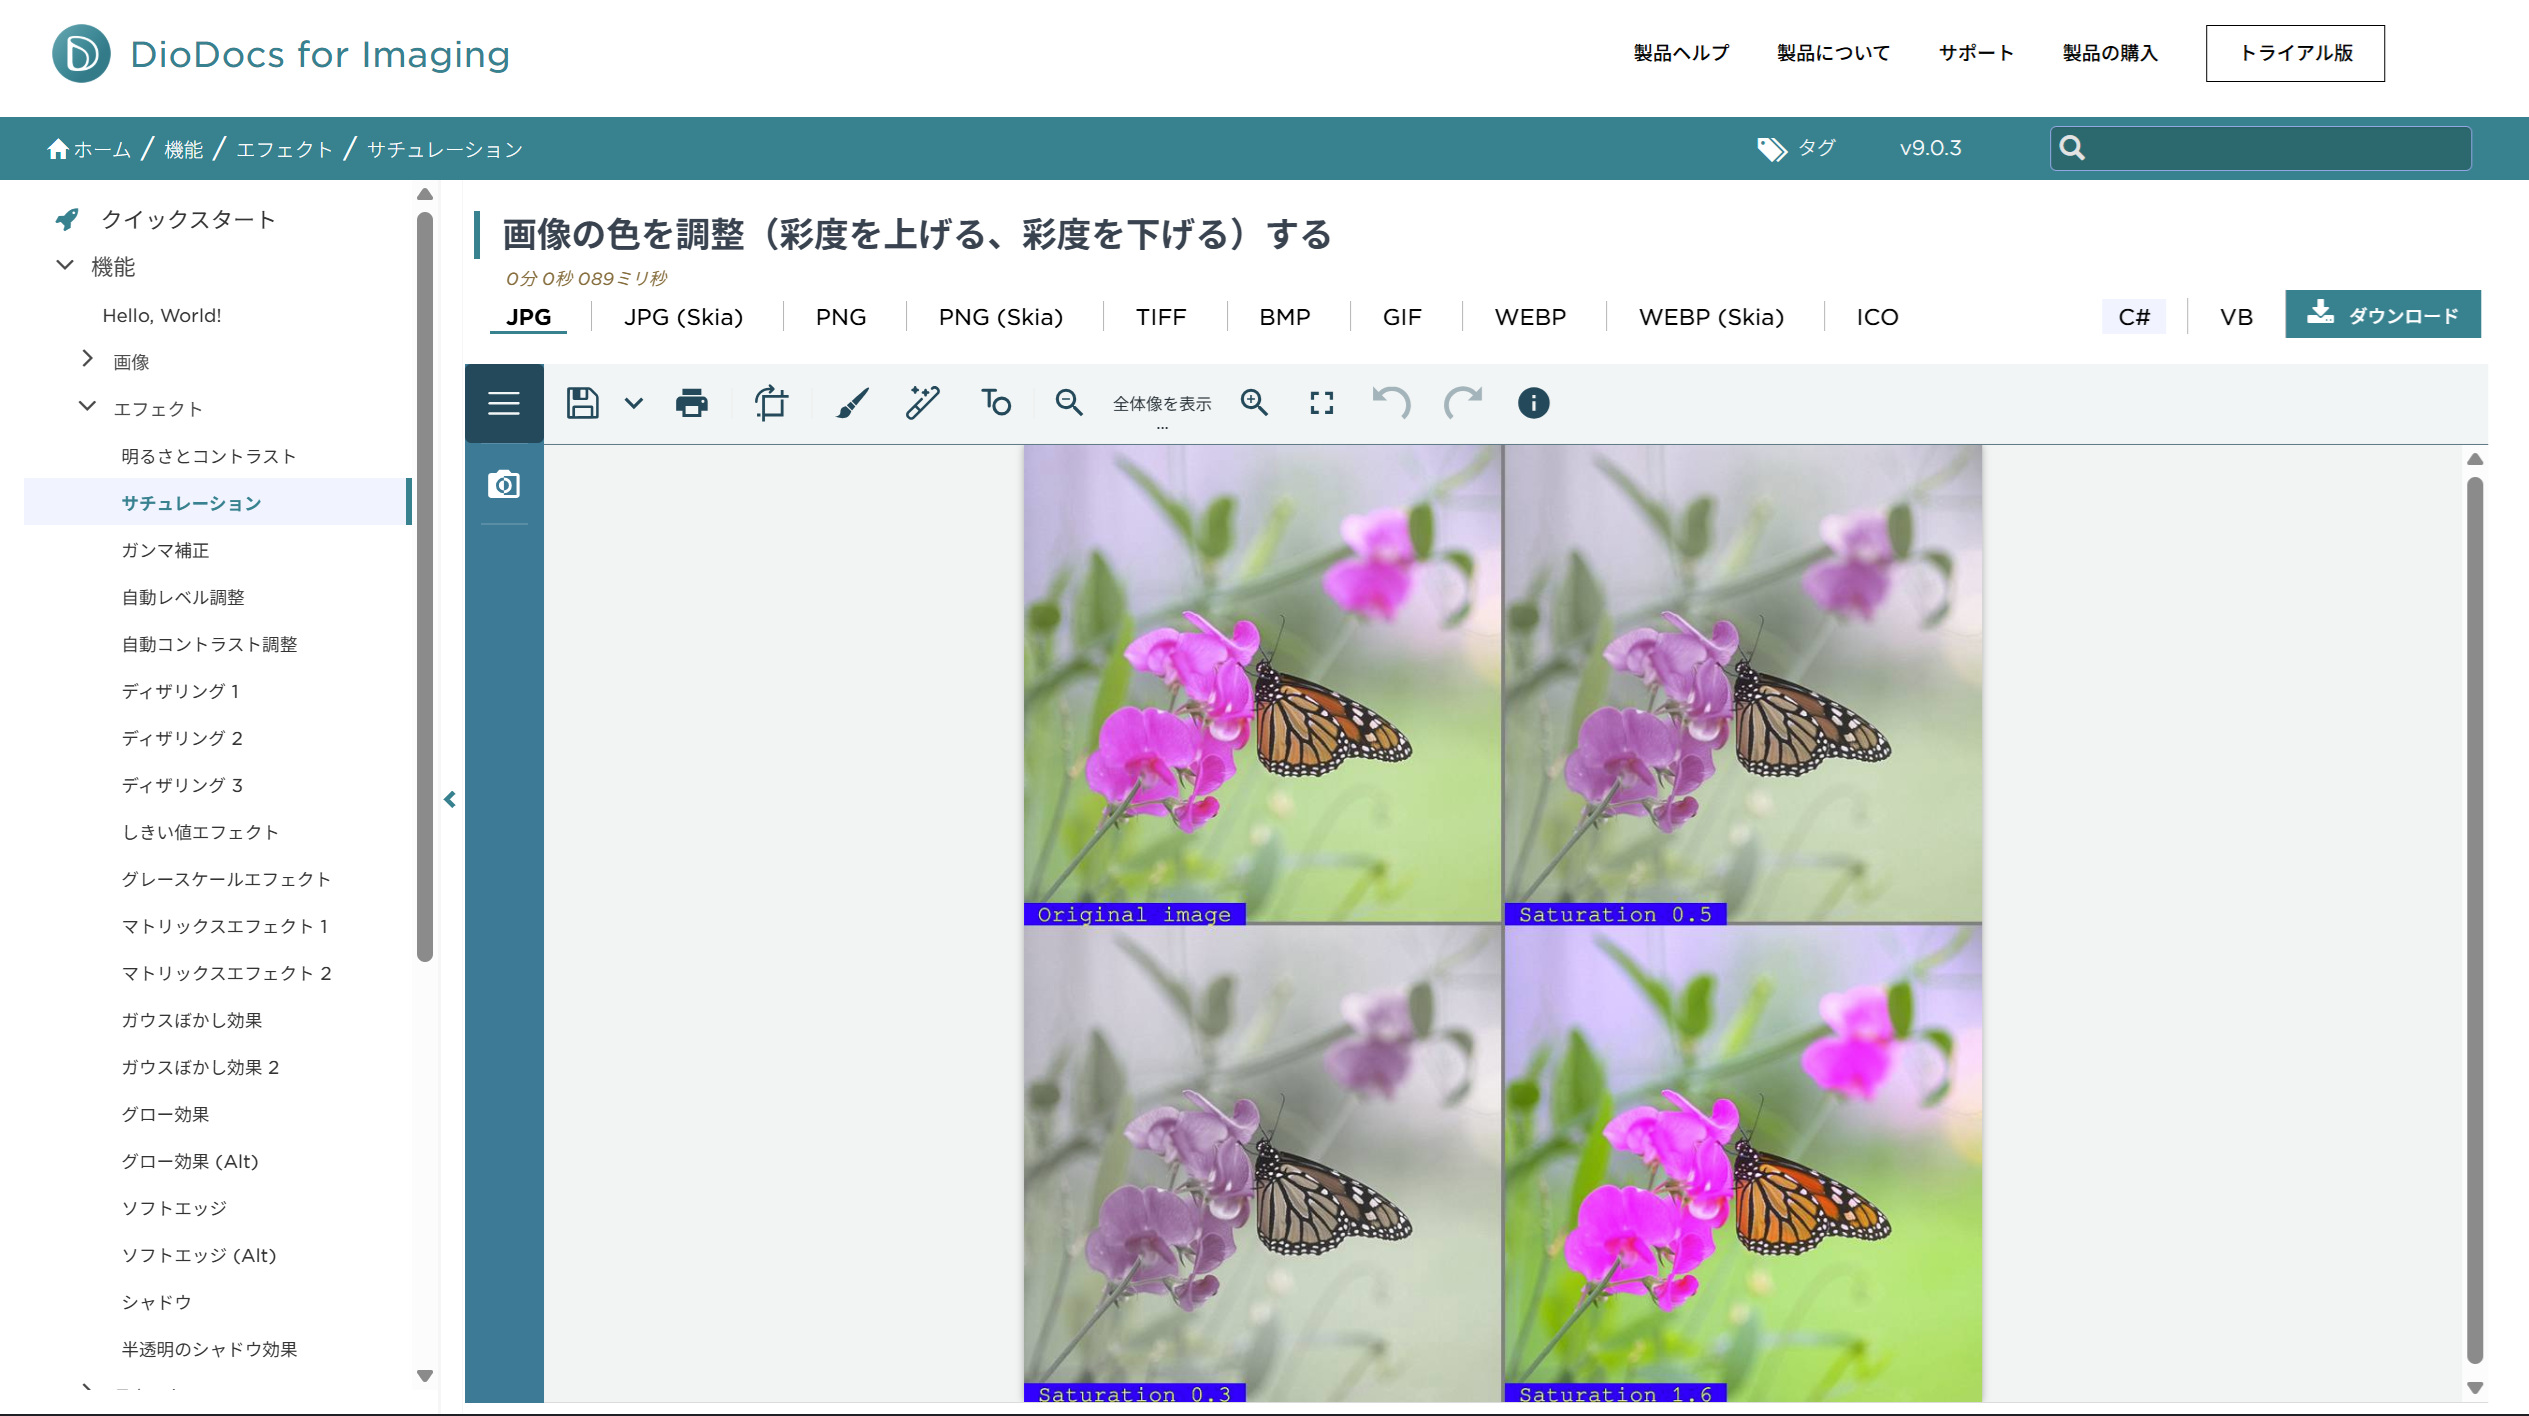Screen dimensions: 2529x1416
Task: Click the ダウンロード button
Action: coord(2383,314)
